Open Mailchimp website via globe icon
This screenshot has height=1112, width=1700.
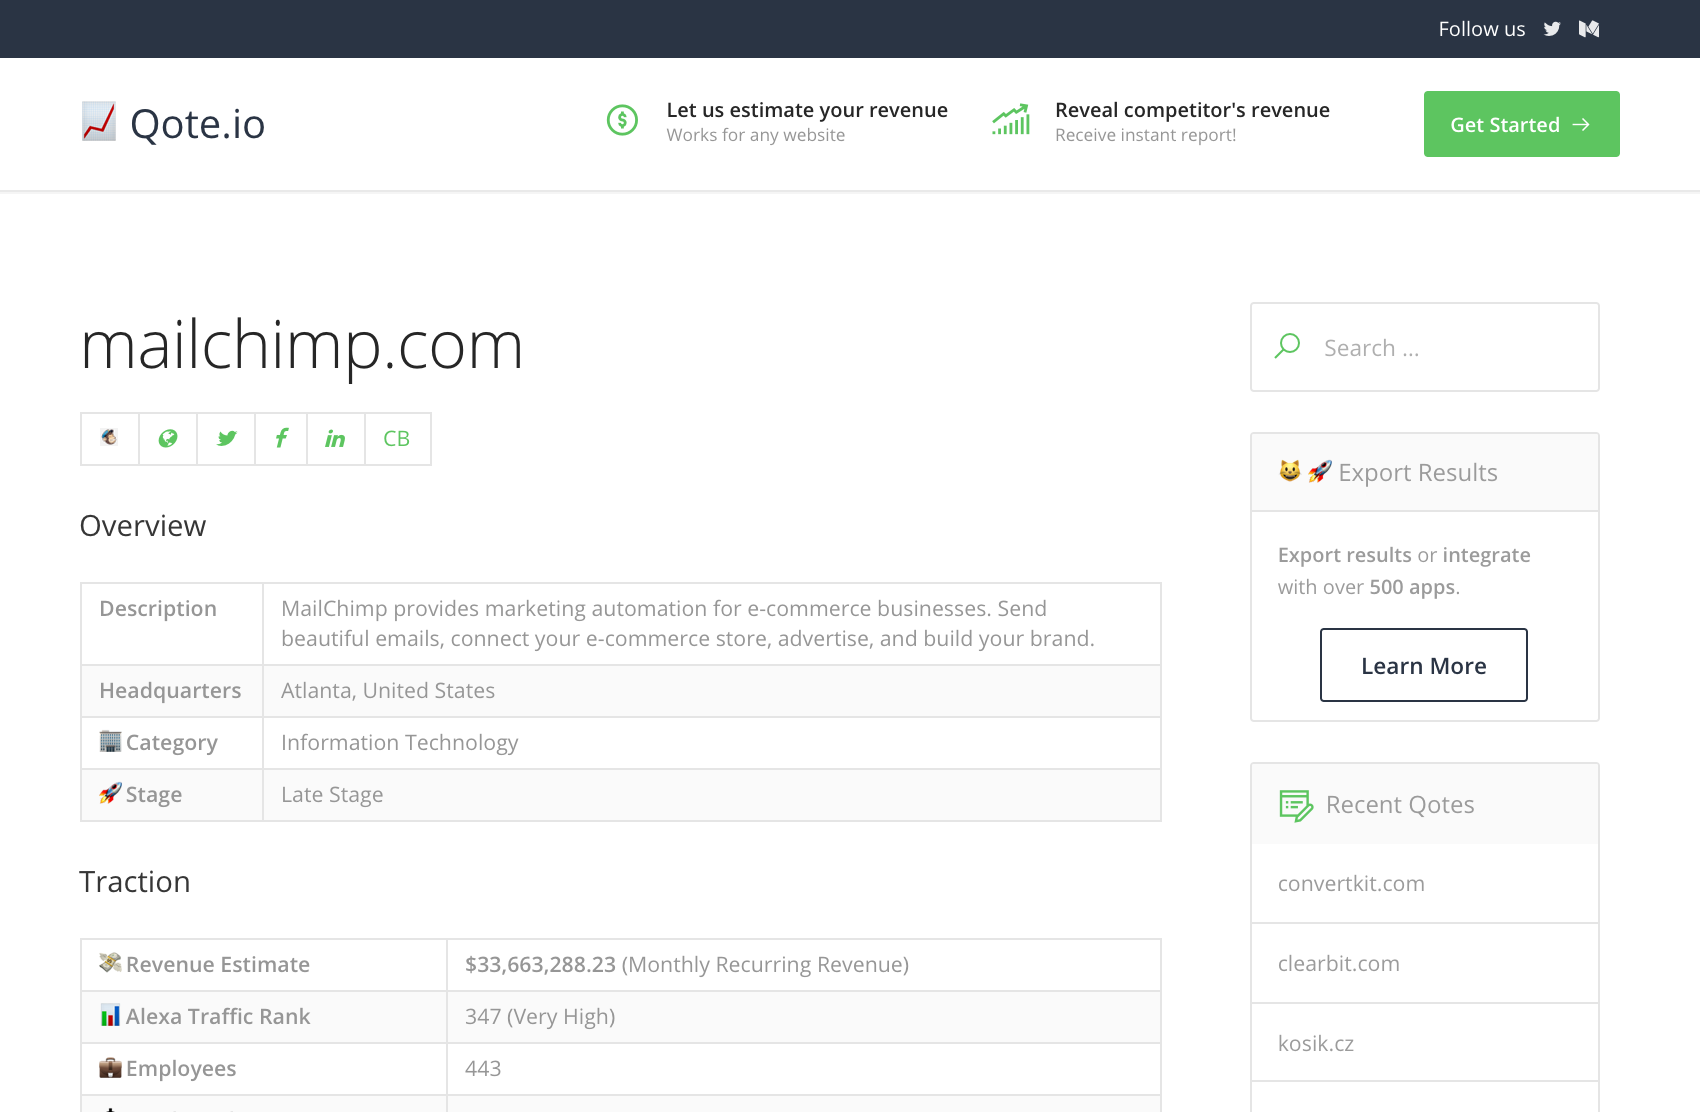(168, 438)
